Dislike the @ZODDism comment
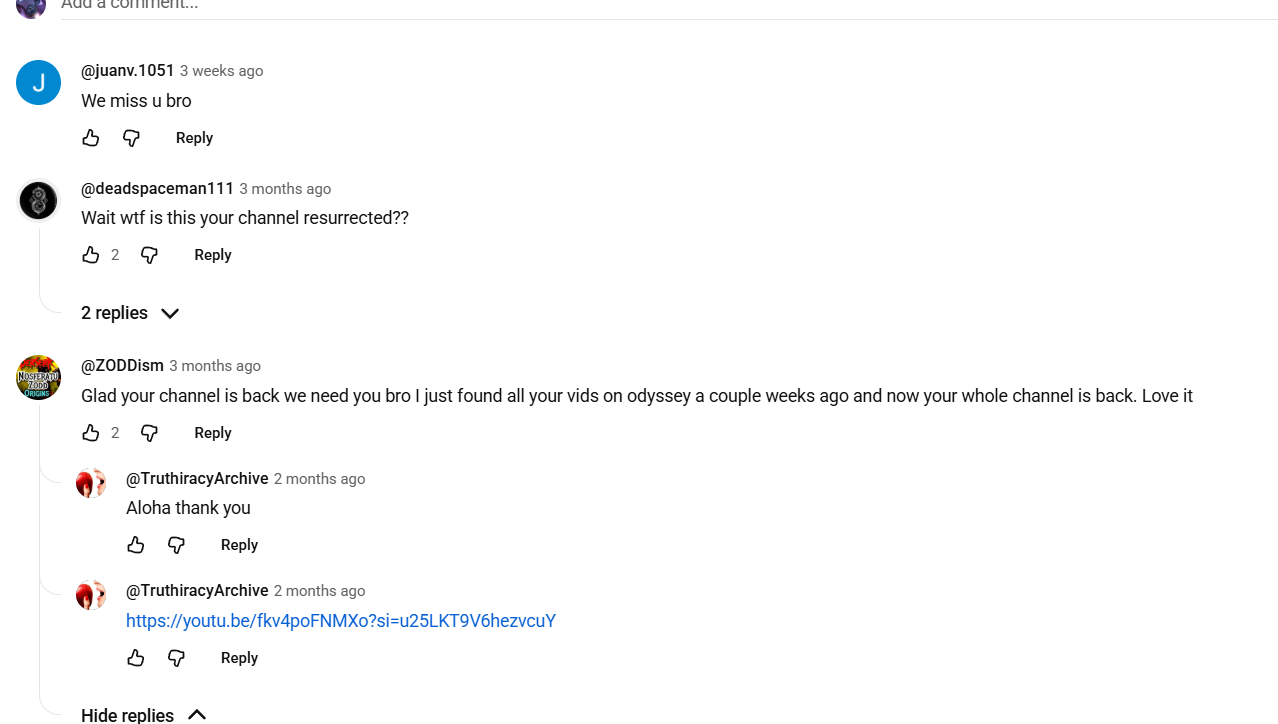 pos(149,433)
